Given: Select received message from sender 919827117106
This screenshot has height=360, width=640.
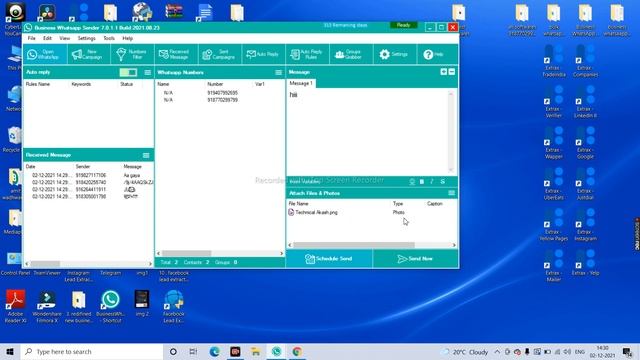Looking at the screenshot, I should 89,176.
